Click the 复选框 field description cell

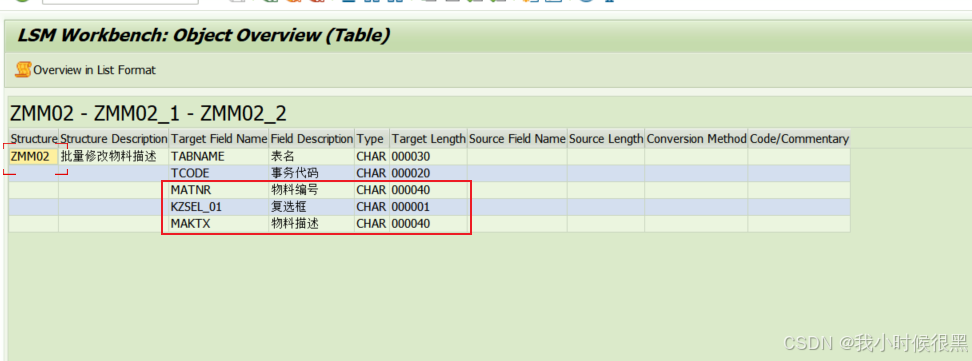tap(312, 207)
